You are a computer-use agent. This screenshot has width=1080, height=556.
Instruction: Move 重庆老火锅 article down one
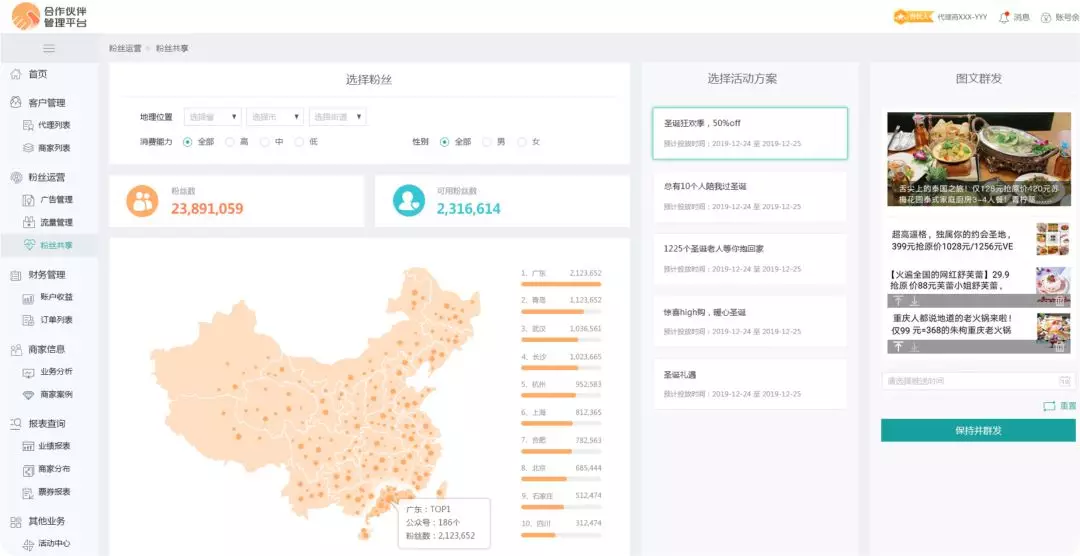915,347
